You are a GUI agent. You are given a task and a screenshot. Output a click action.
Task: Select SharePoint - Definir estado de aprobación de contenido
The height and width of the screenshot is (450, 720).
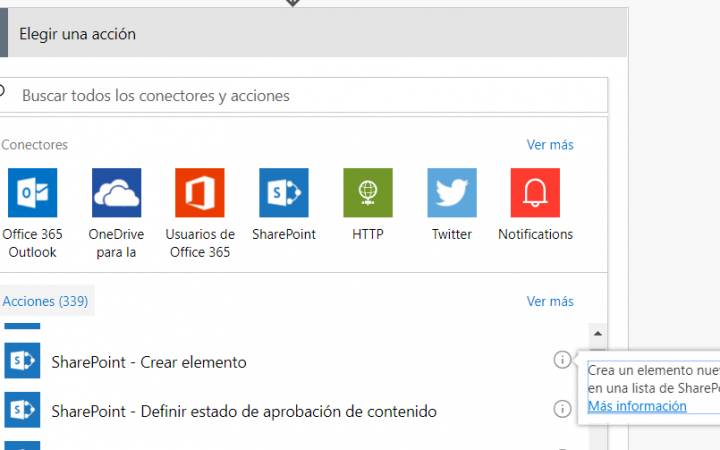click(244, 411)
